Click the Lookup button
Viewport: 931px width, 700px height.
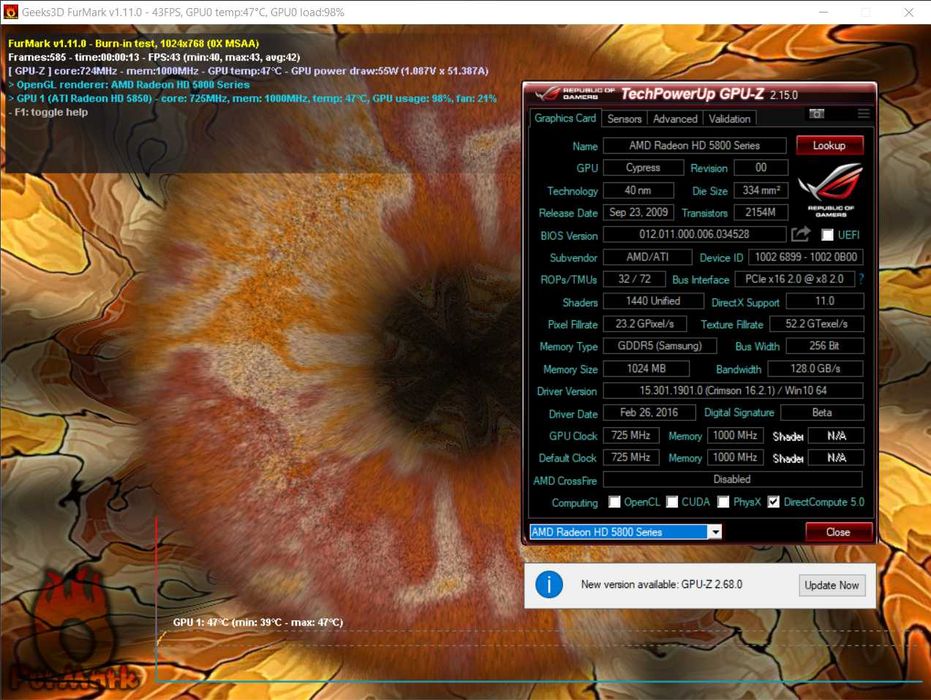click(829, 145)
